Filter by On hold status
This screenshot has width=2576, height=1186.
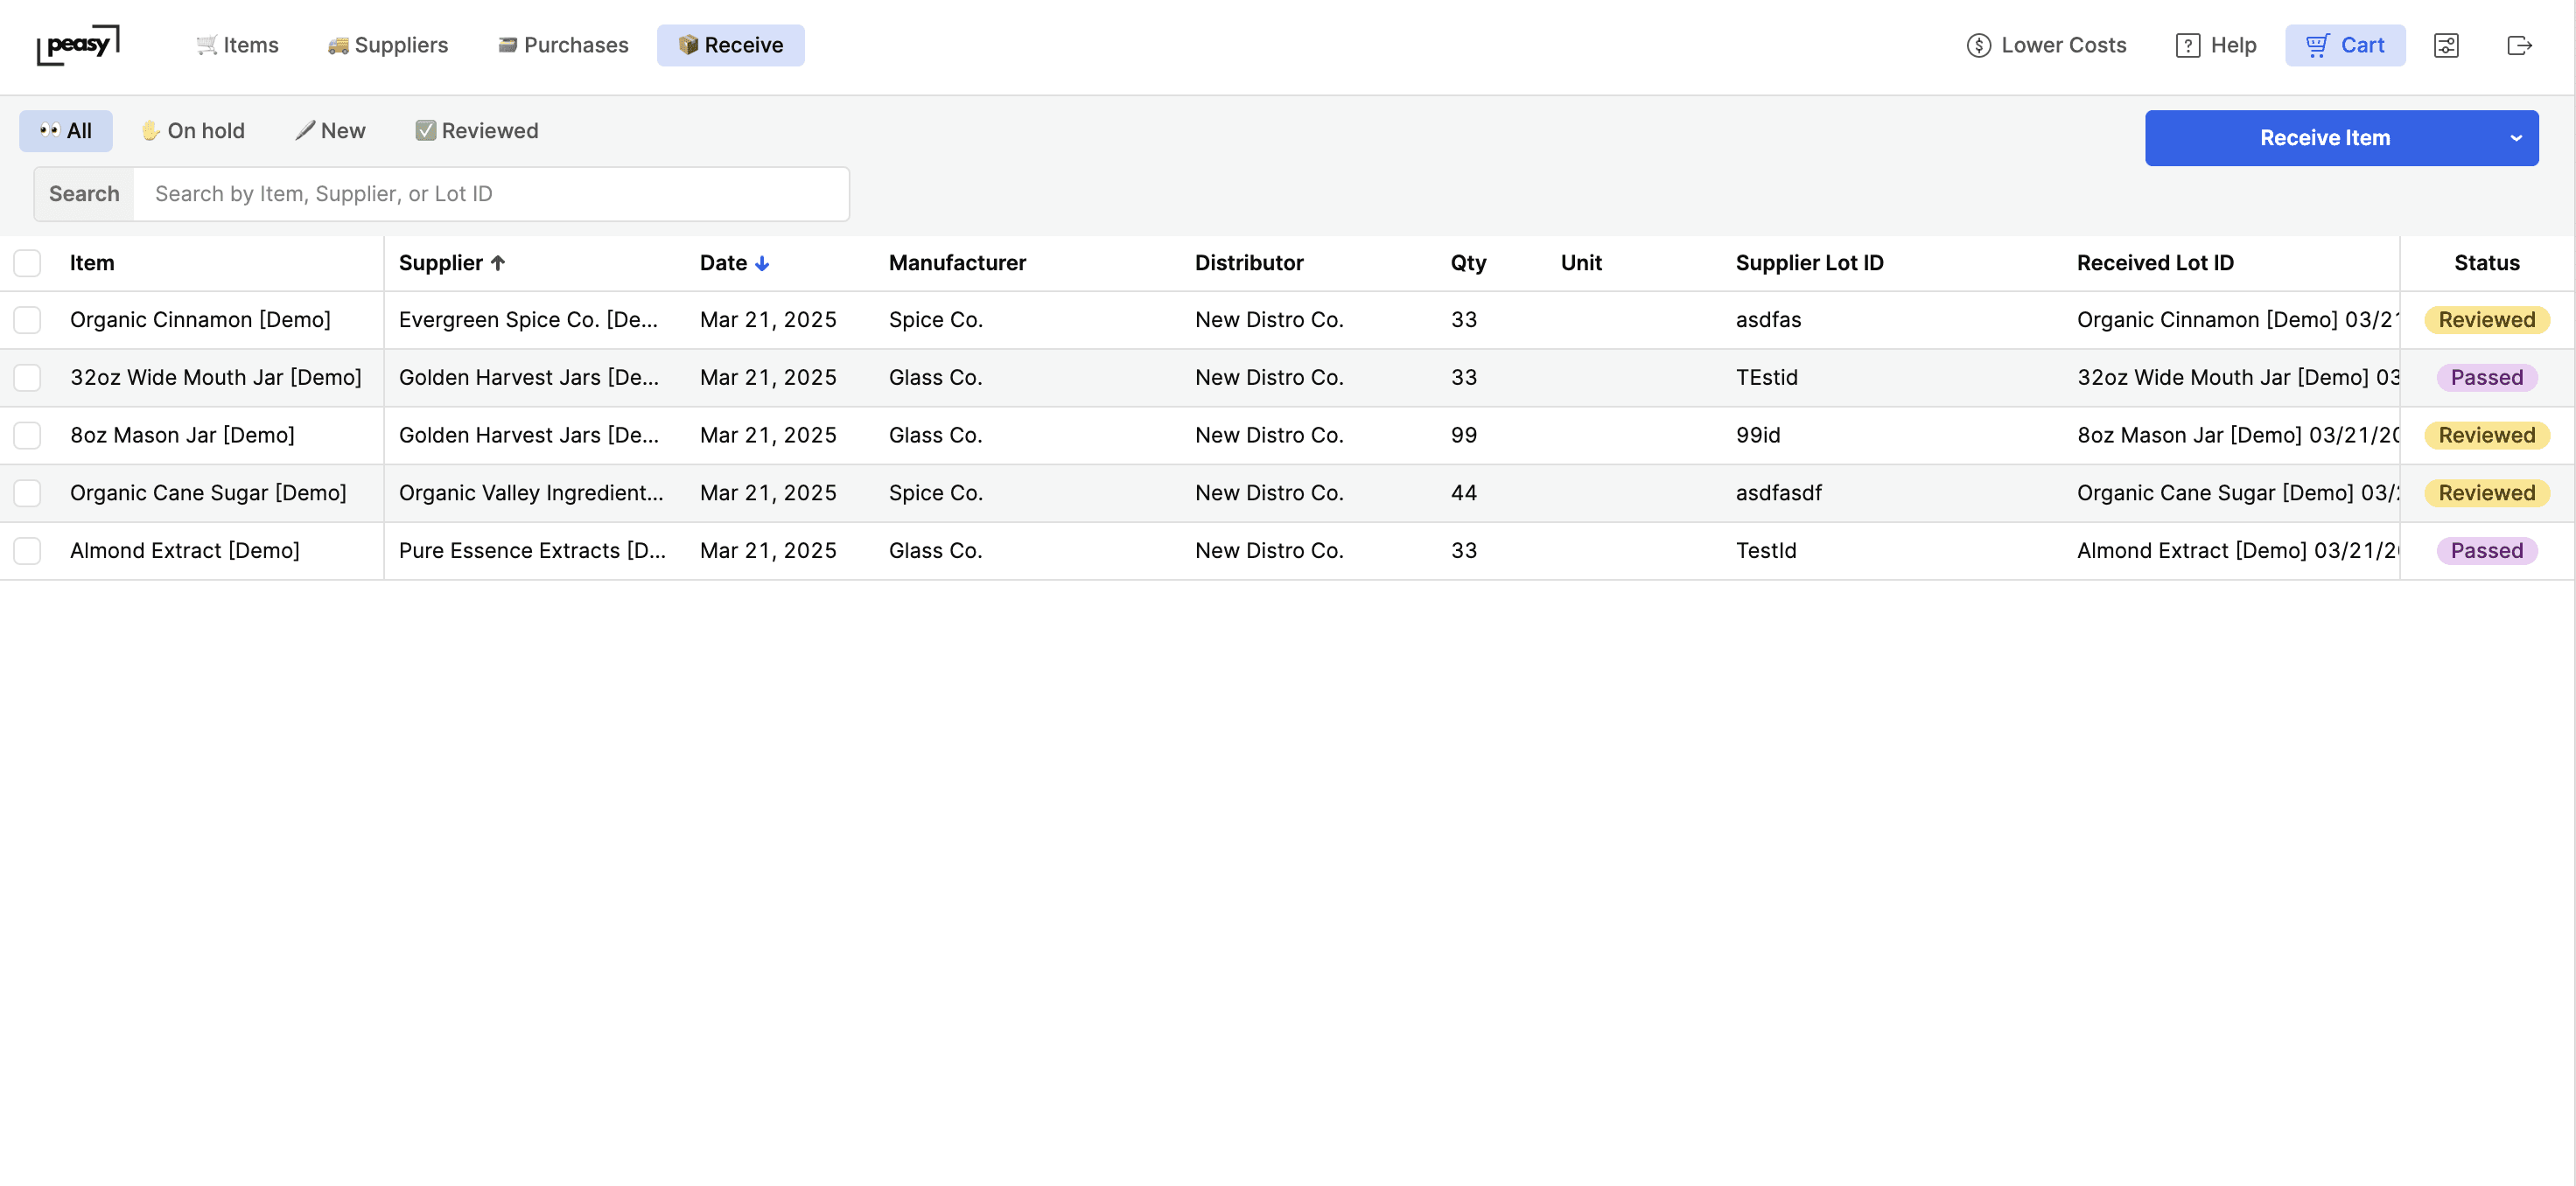[193, 131]
